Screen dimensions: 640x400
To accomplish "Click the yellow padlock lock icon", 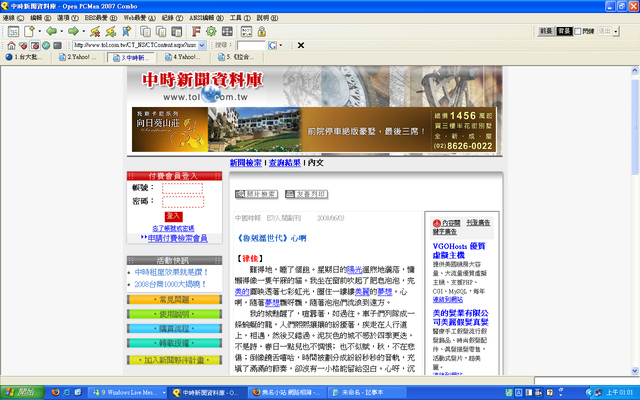I will click(x=262, y=31).
